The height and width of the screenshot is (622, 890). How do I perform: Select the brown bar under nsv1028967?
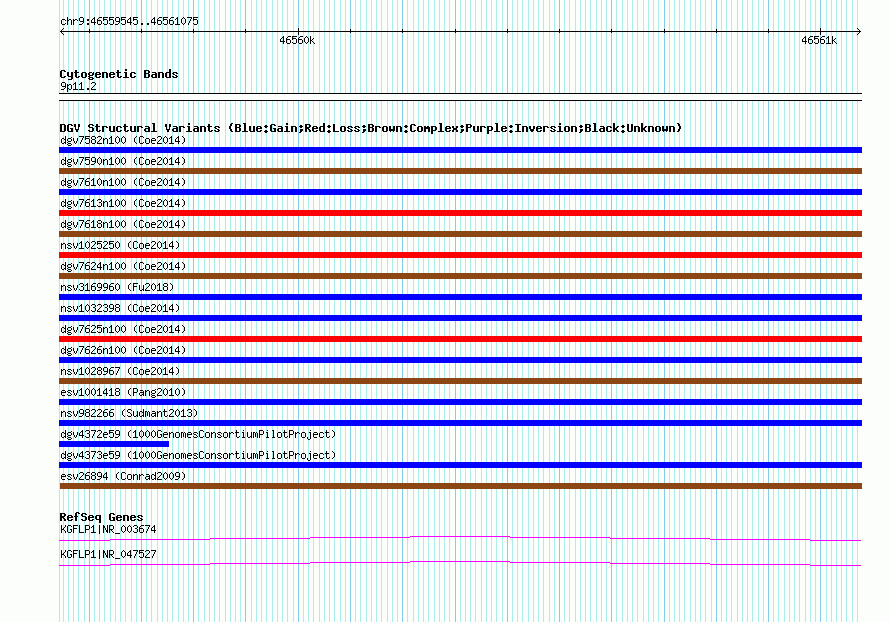pos(460,381)
